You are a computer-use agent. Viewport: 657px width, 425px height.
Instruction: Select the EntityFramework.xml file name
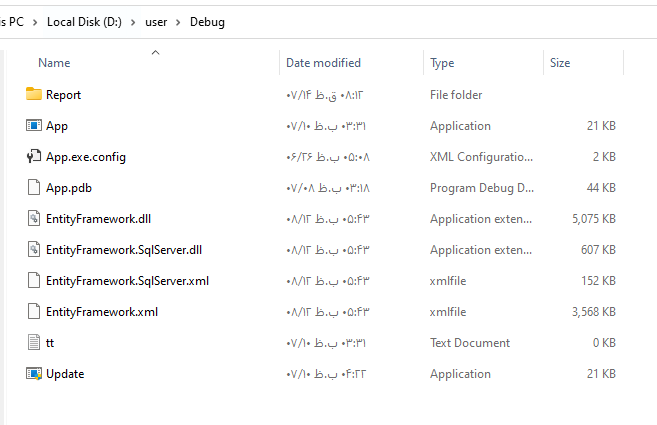(x=102, y=312)
